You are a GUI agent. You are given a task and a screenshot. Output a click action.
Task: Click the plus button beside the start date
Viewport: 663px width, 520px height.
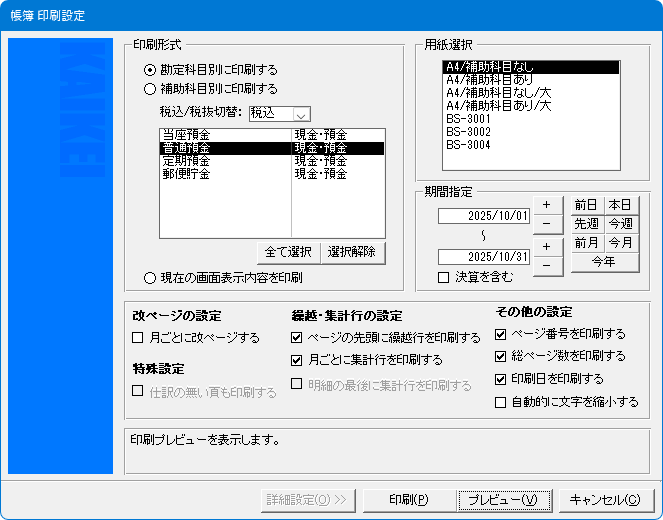547,205
